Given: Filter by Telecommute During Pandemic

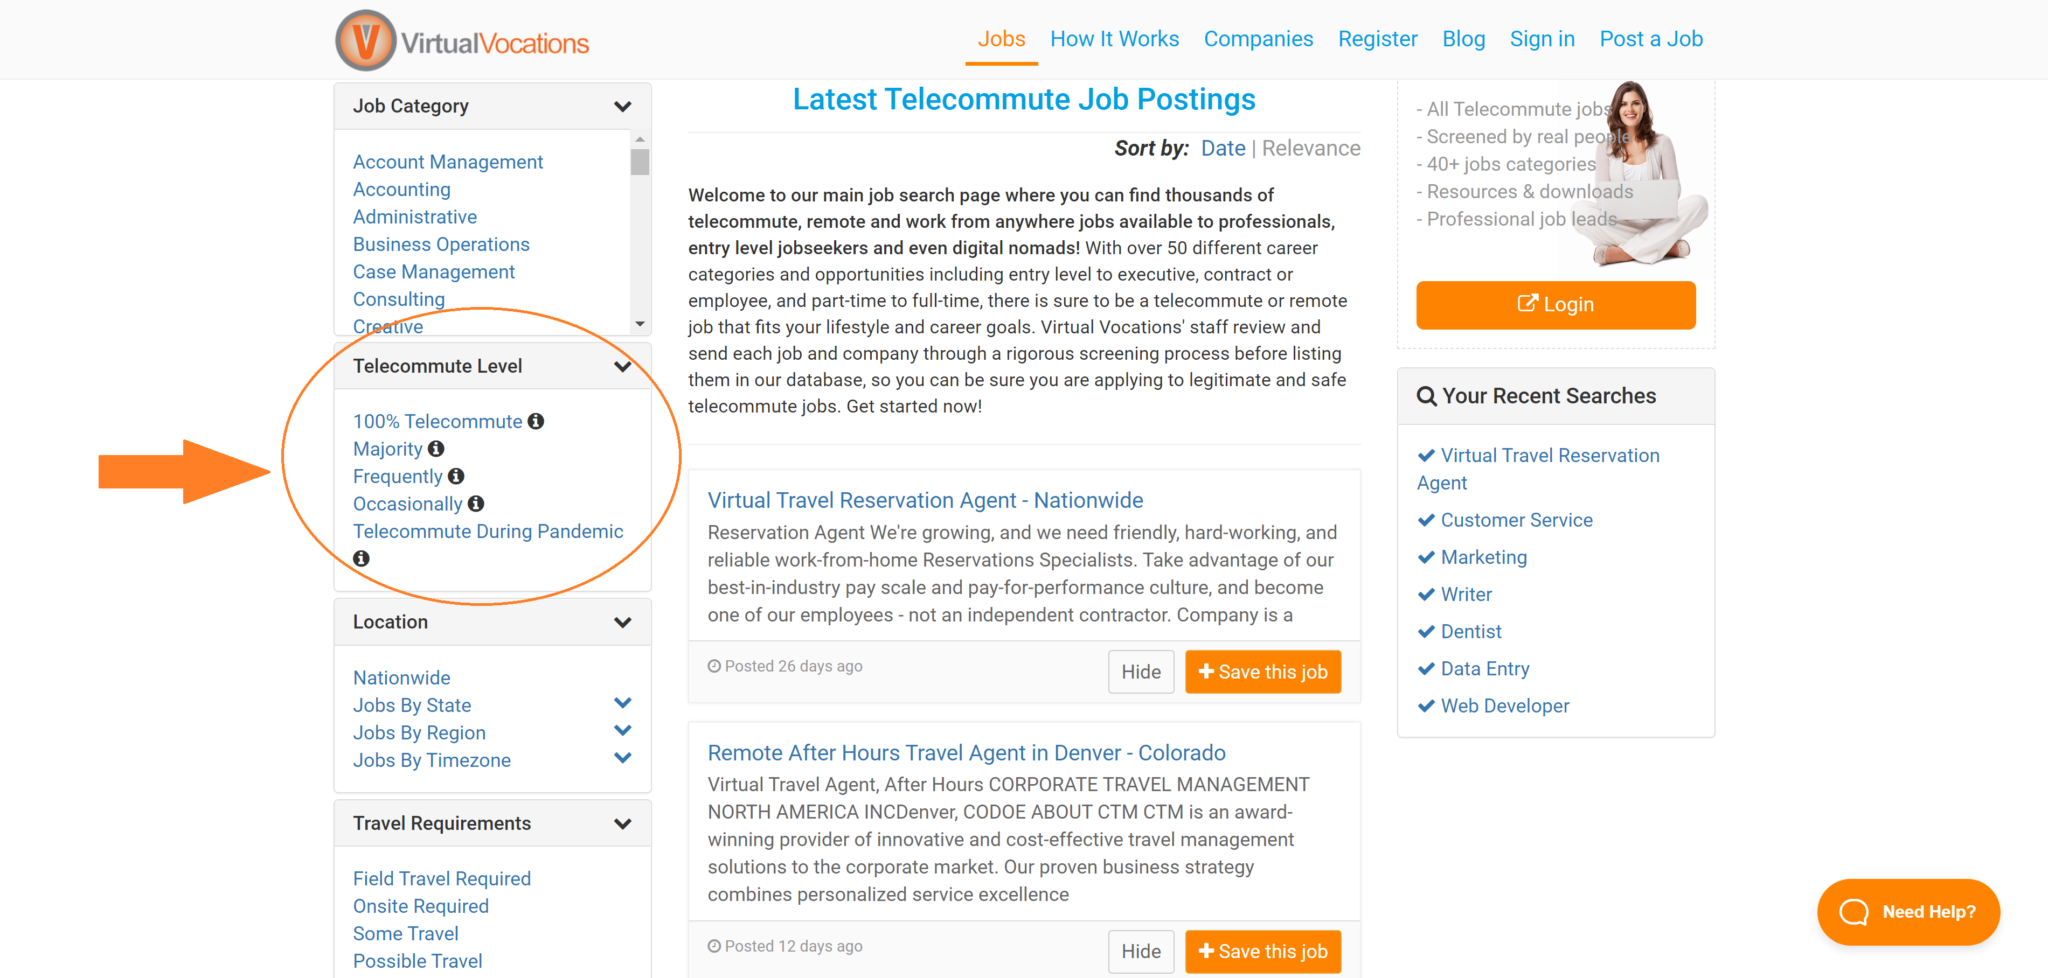Looking at the screenshot, I should pos(488,531).
